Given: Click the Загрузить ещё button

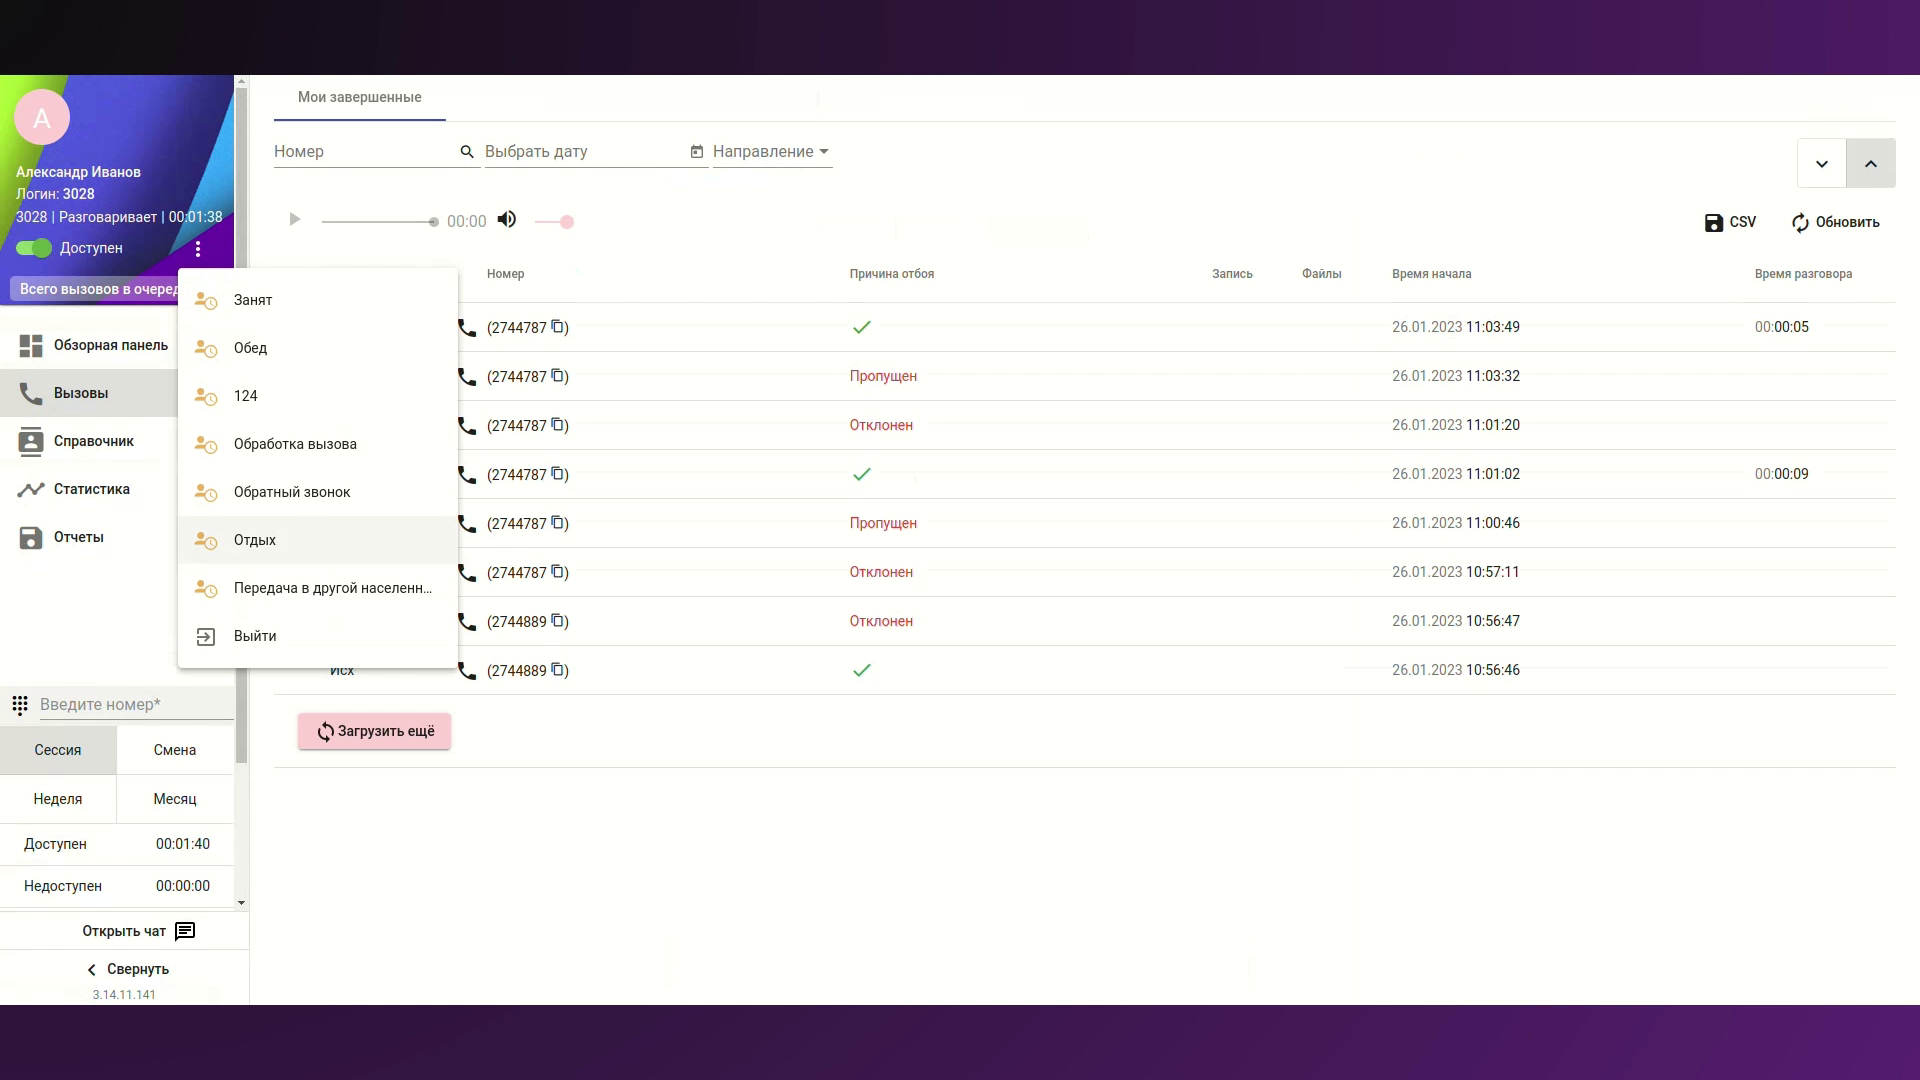Looking at the screenshot, I should pos(374,731).
